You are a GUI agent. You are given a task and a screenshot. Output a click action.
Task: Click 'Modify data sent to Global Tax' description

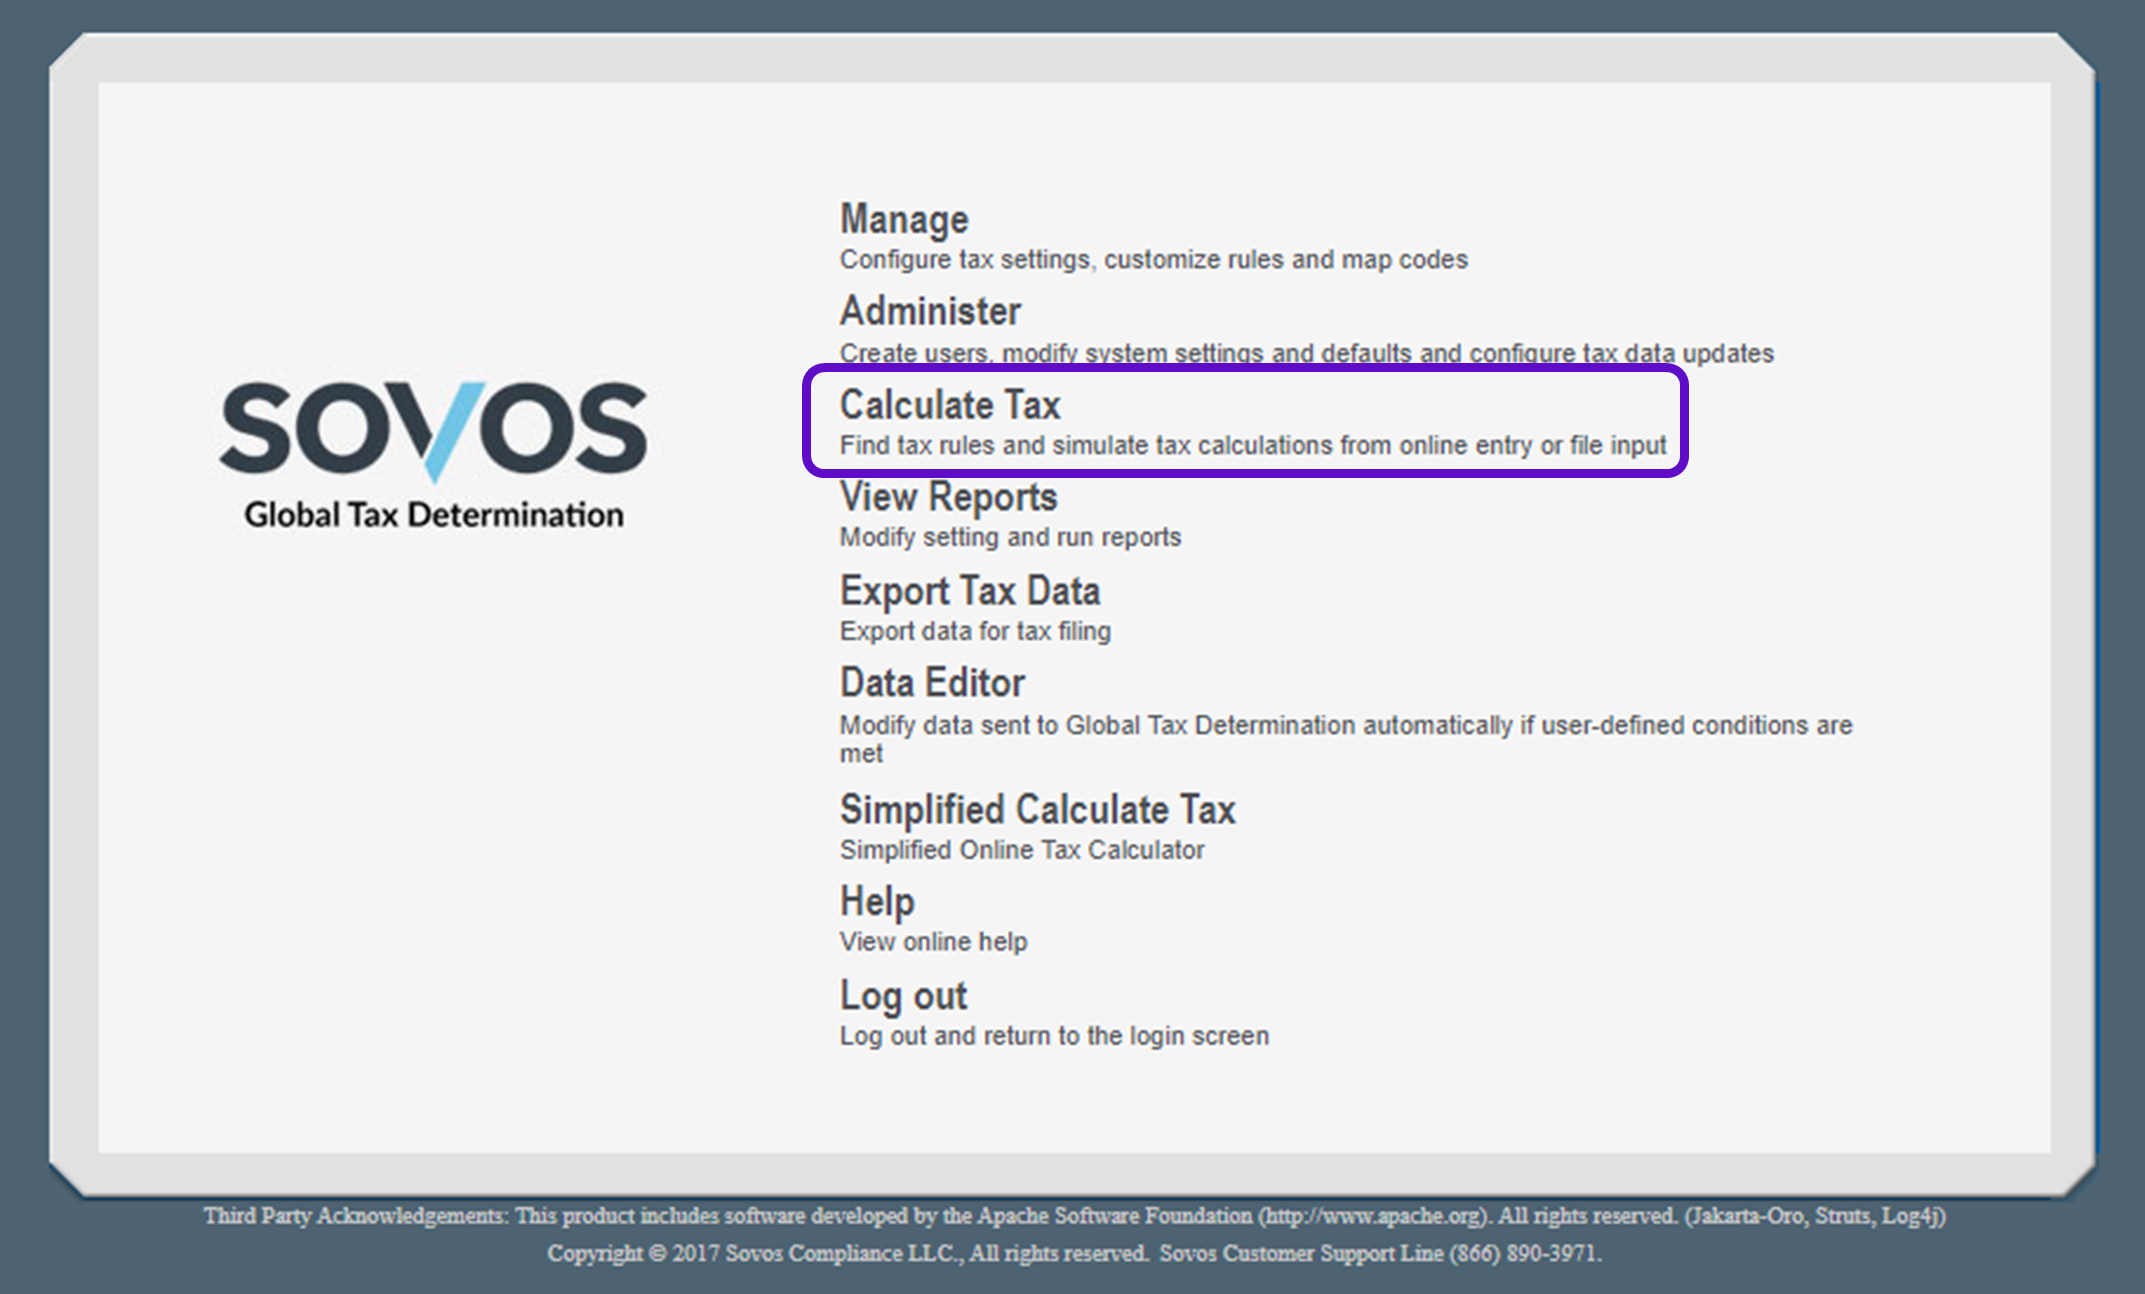1345,726
